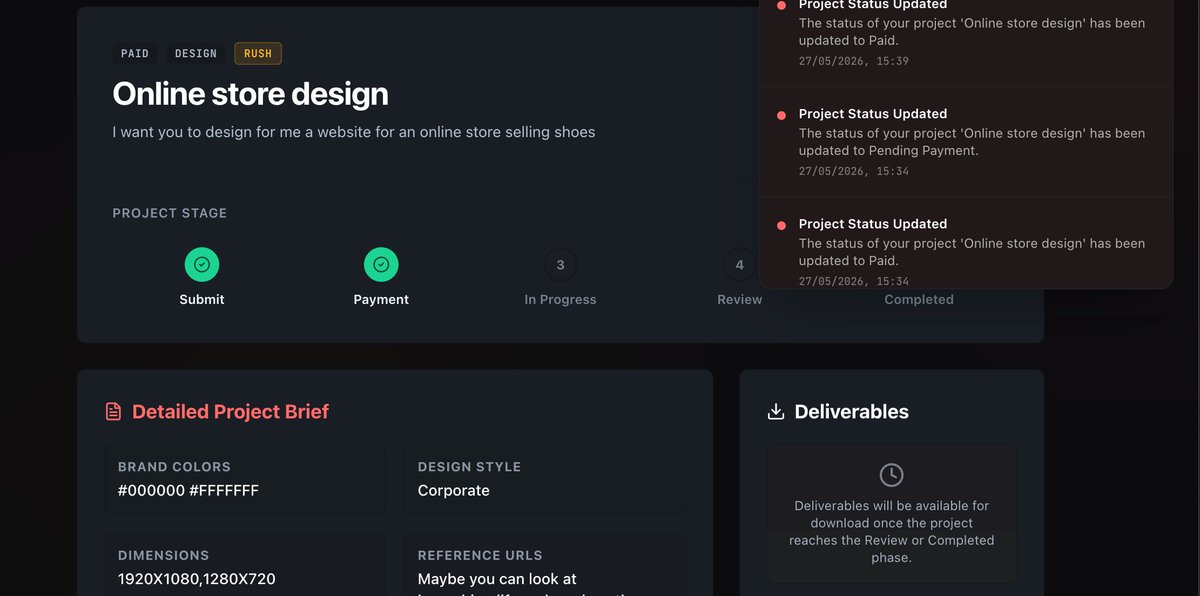Click the Corporate design style value
This screenshot has height=596, width=1200.
tap(454, 490)
